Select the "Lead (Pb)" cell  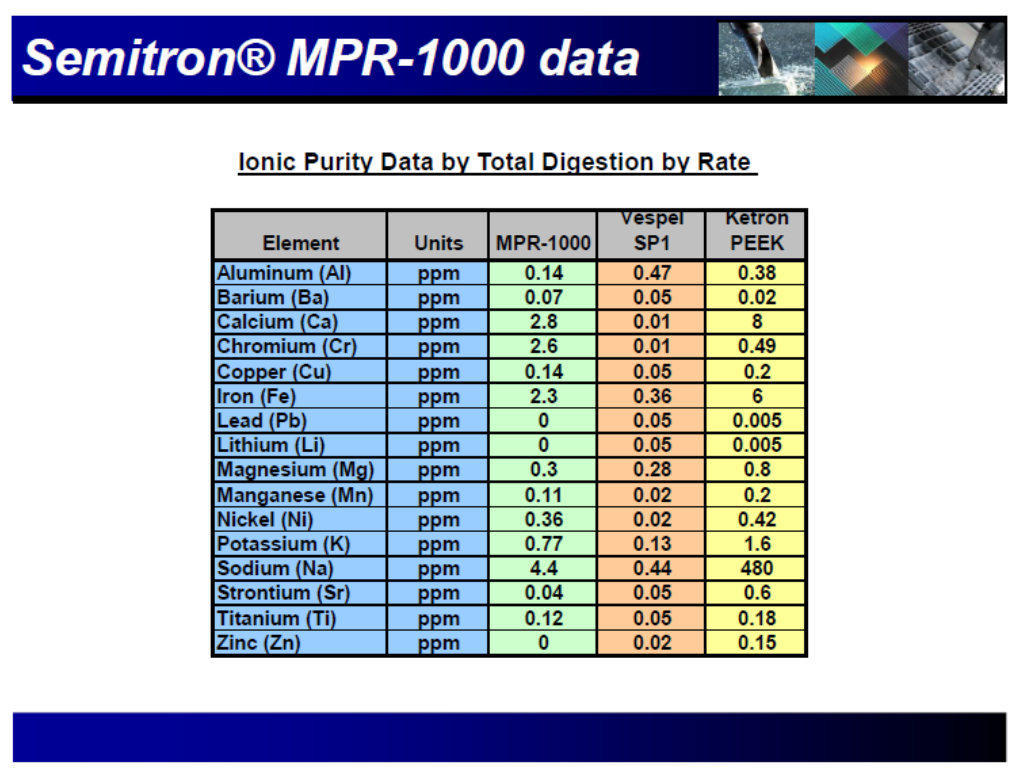coord(300,421)
